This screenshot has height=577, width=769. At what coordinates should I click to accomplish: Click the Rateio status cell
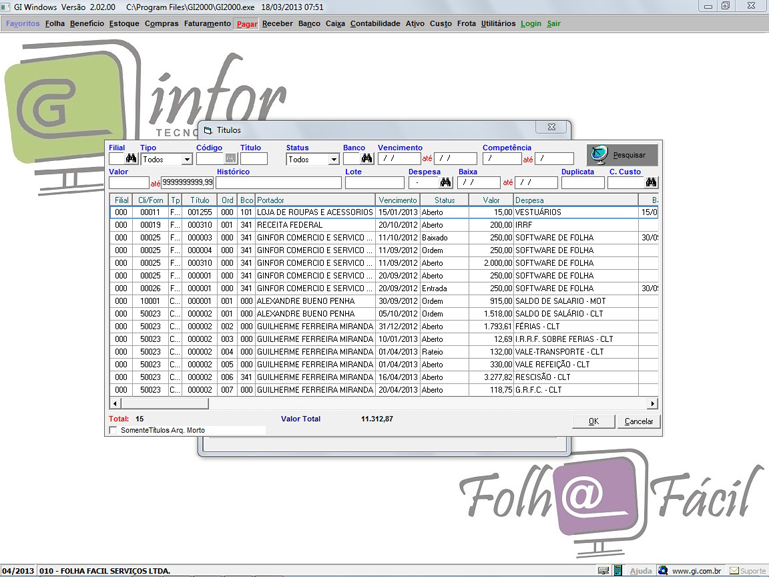point(444,352)
